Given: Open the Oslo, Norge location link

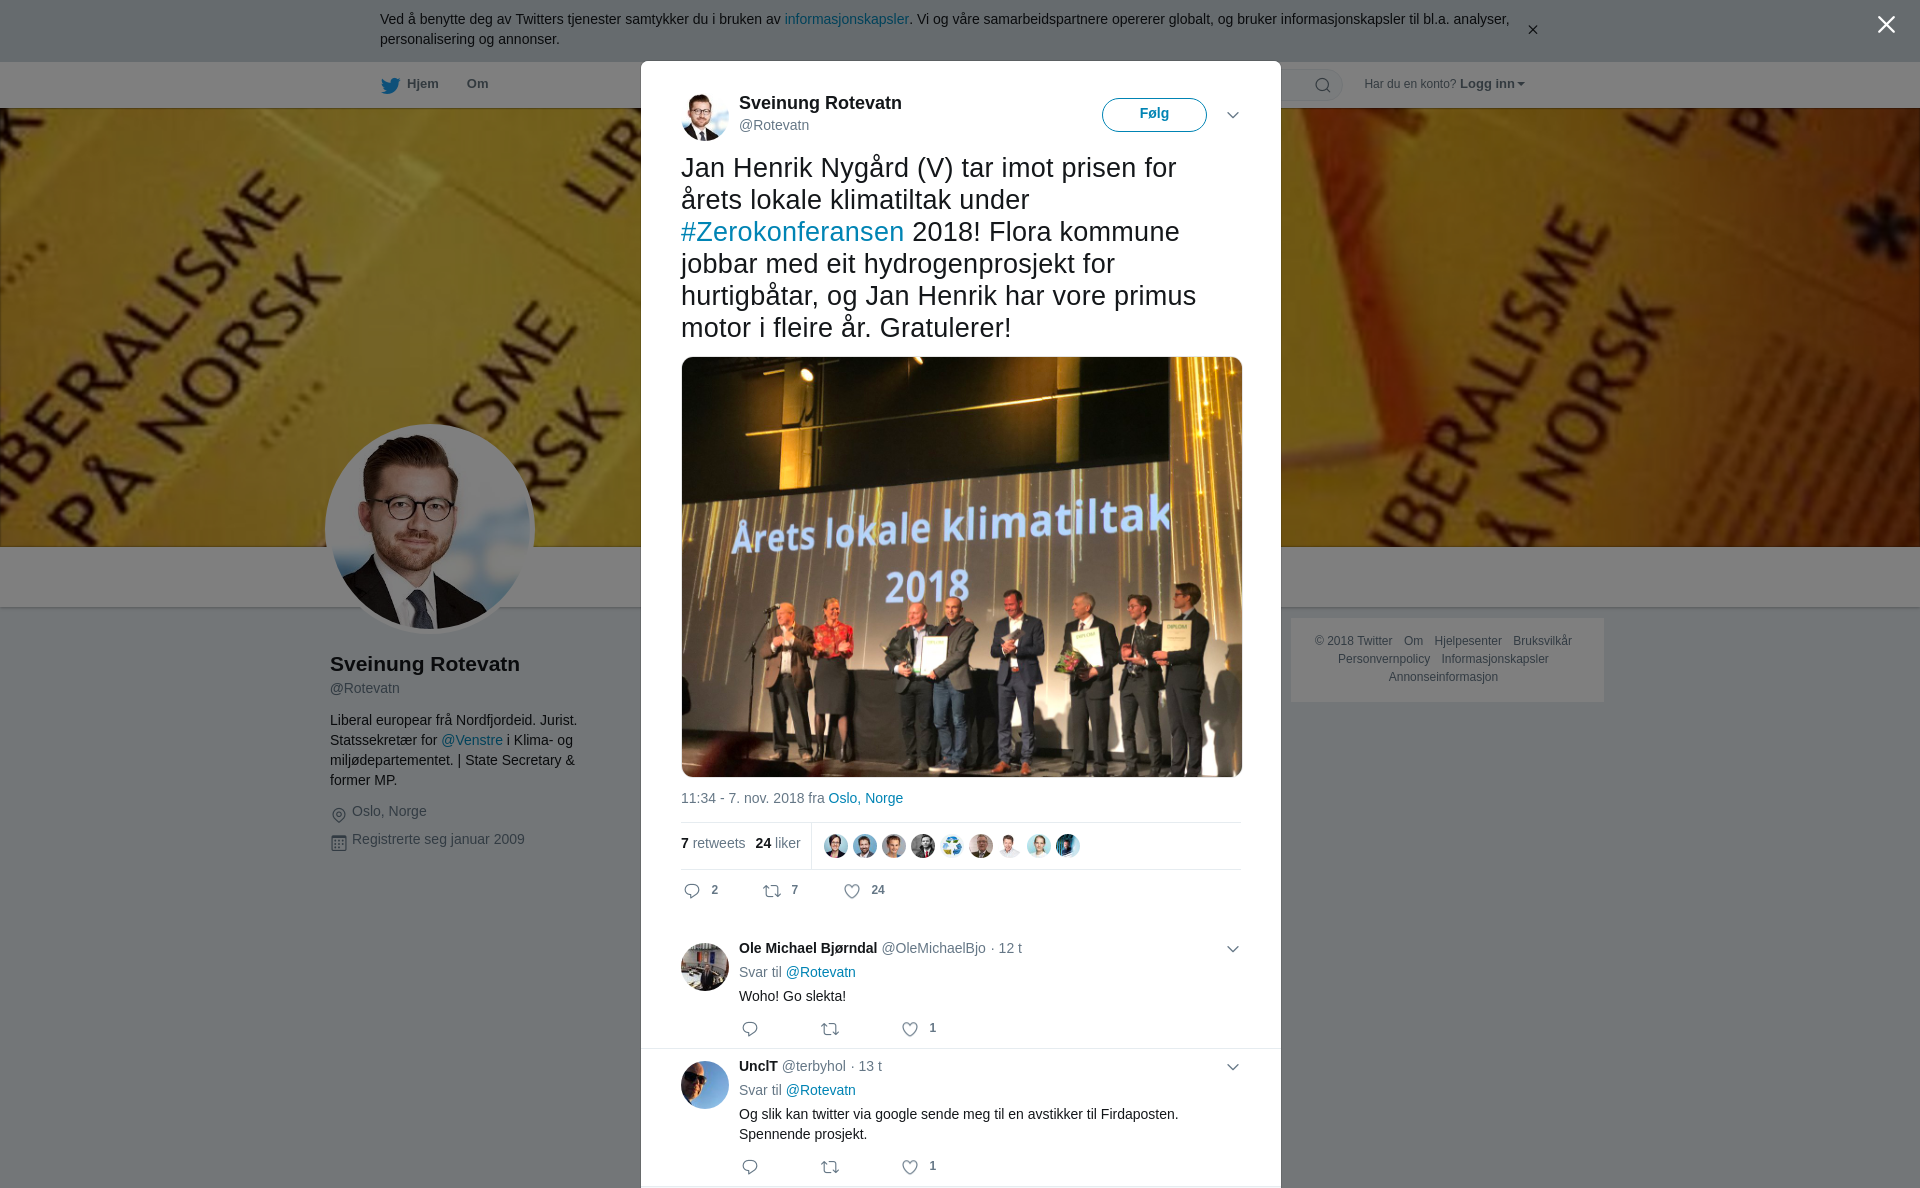Looking at the screenshot, I should (x=865, y=798).
